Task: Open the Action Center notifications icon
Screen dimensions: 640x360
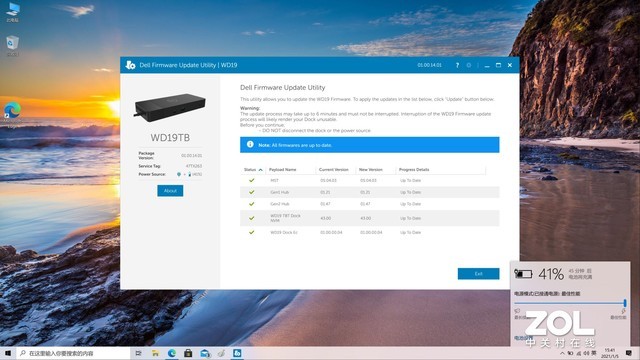Action: [629, 353]
